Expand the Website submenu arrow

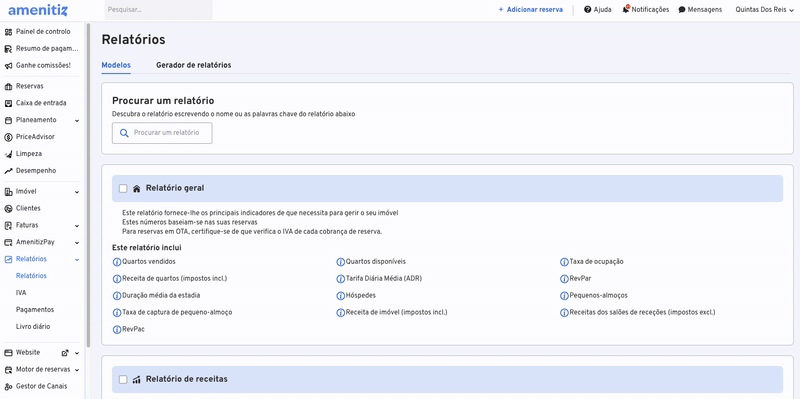pos(77,353)
